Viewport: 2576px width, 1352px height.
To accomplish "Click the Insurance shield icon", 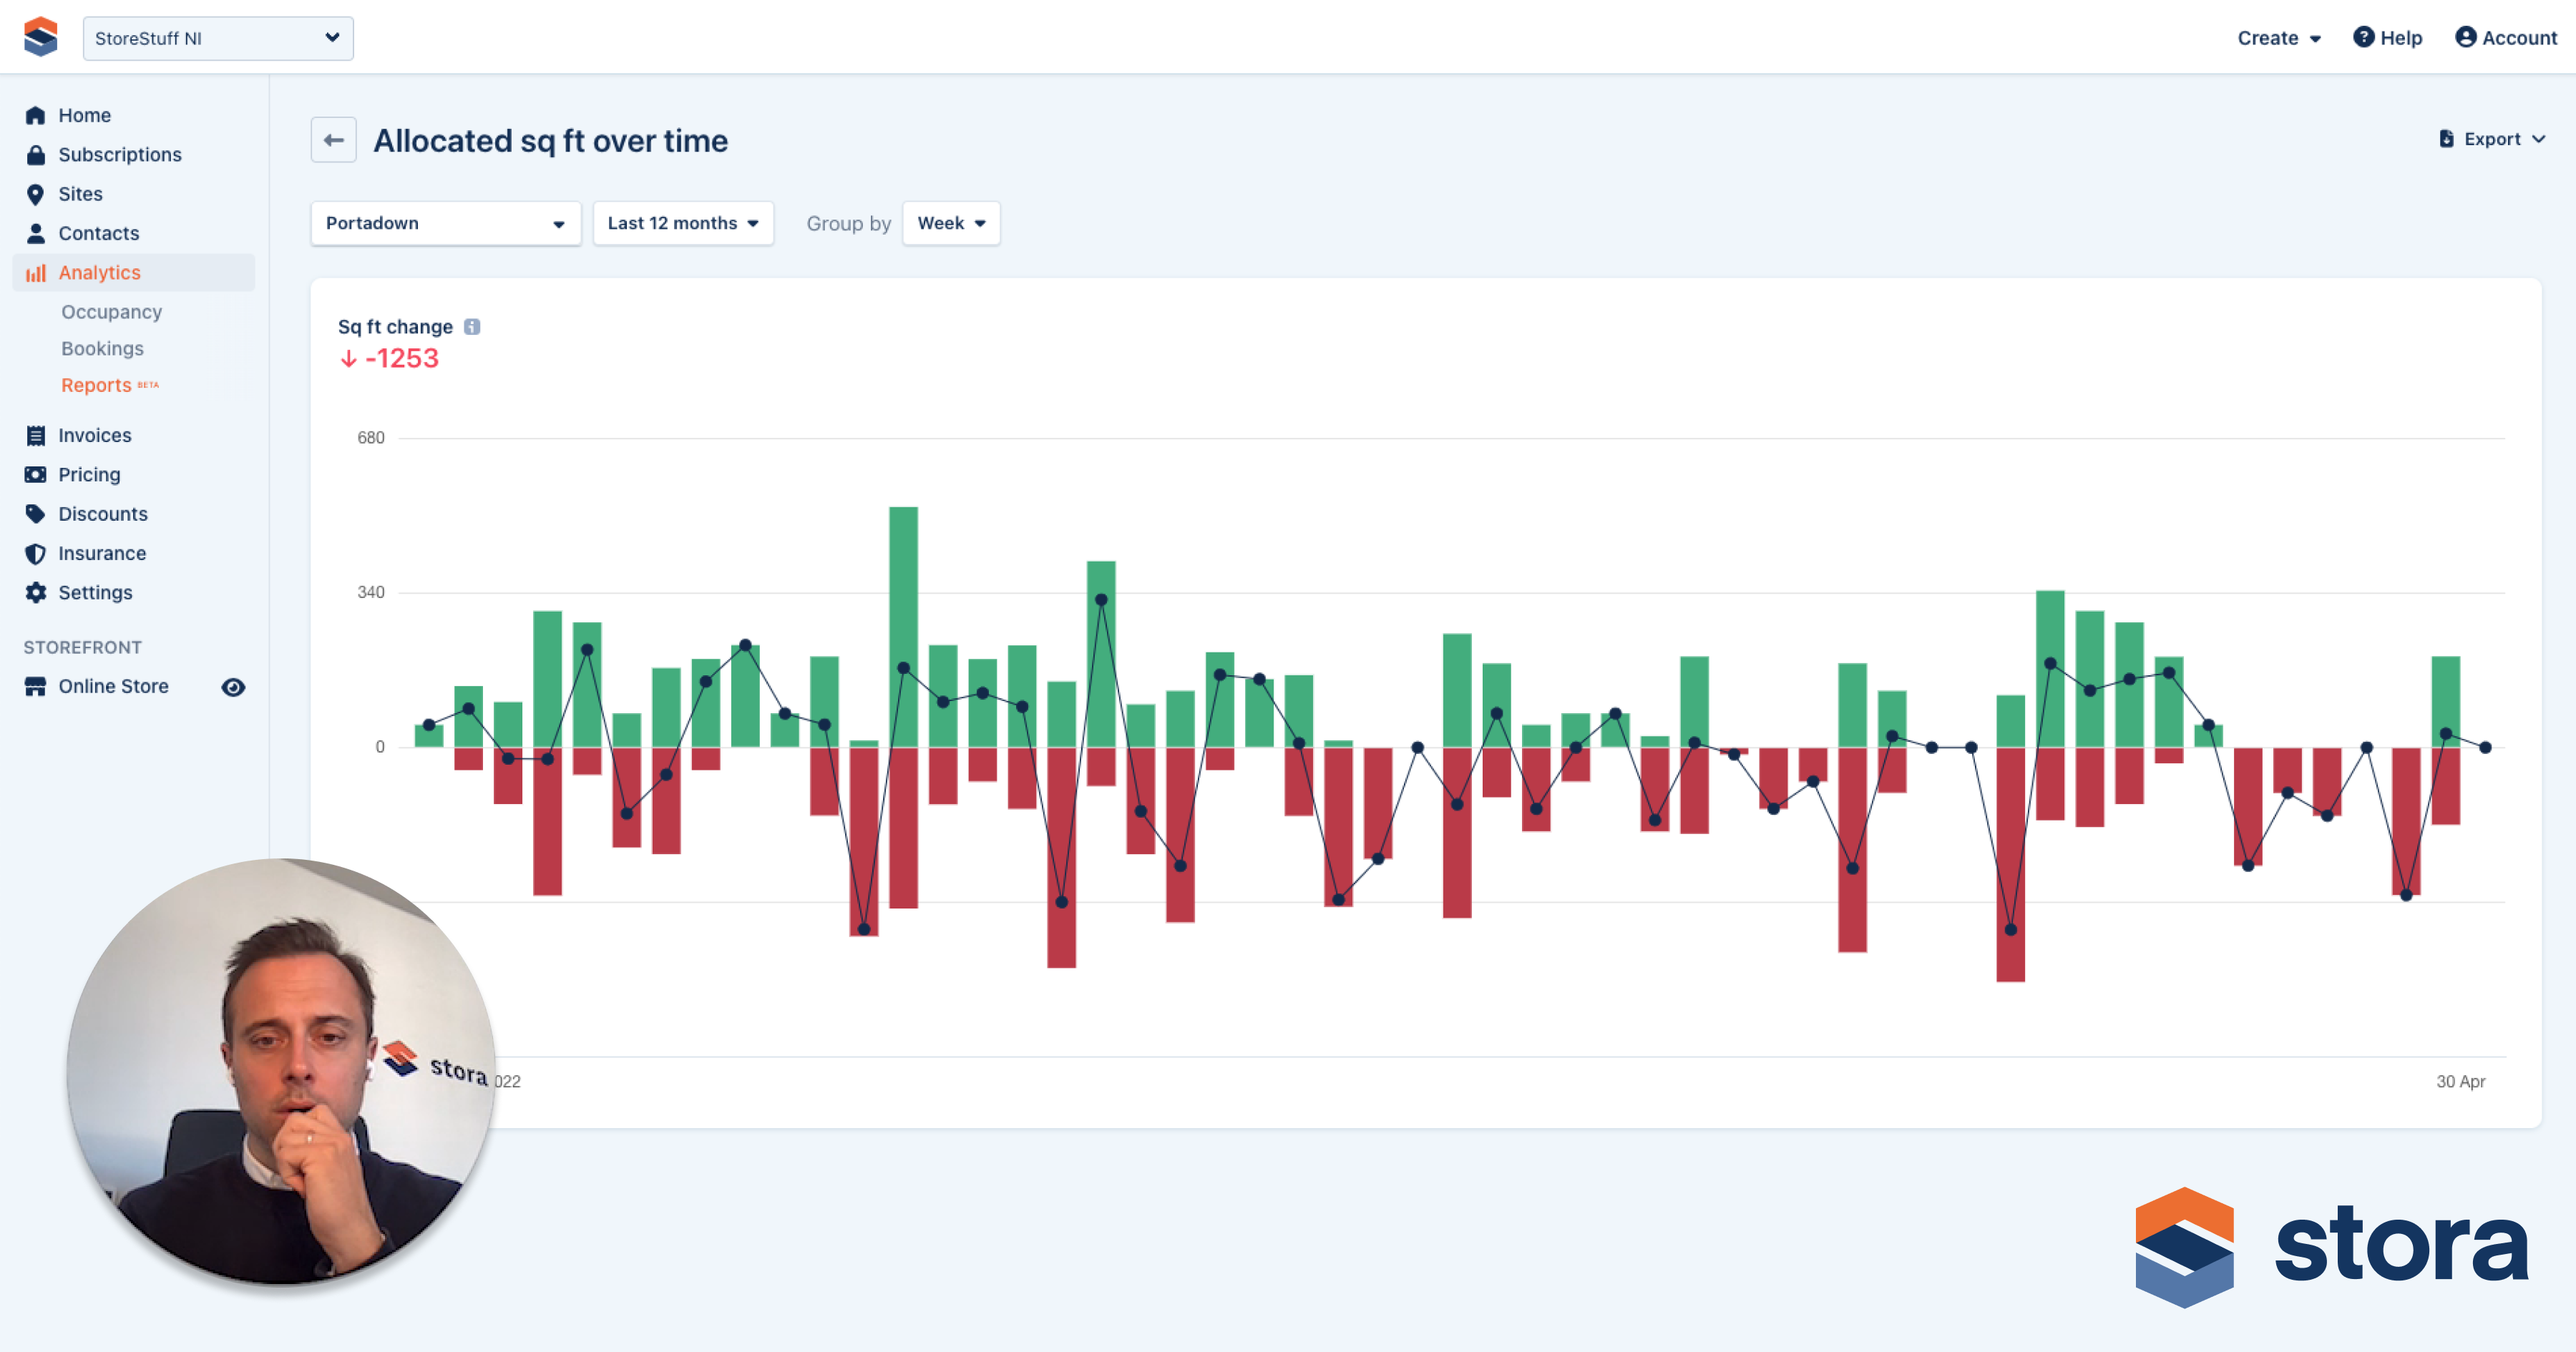I will tap(36, 553).
